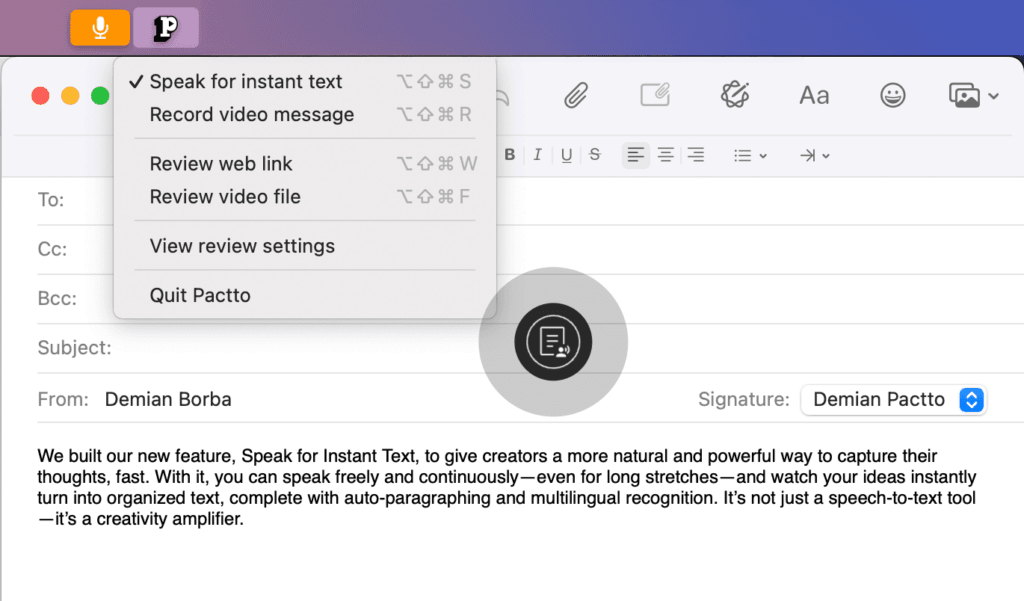Click into the Bcc field
This screenshot has width=1024, height=601.
point(530,299)
